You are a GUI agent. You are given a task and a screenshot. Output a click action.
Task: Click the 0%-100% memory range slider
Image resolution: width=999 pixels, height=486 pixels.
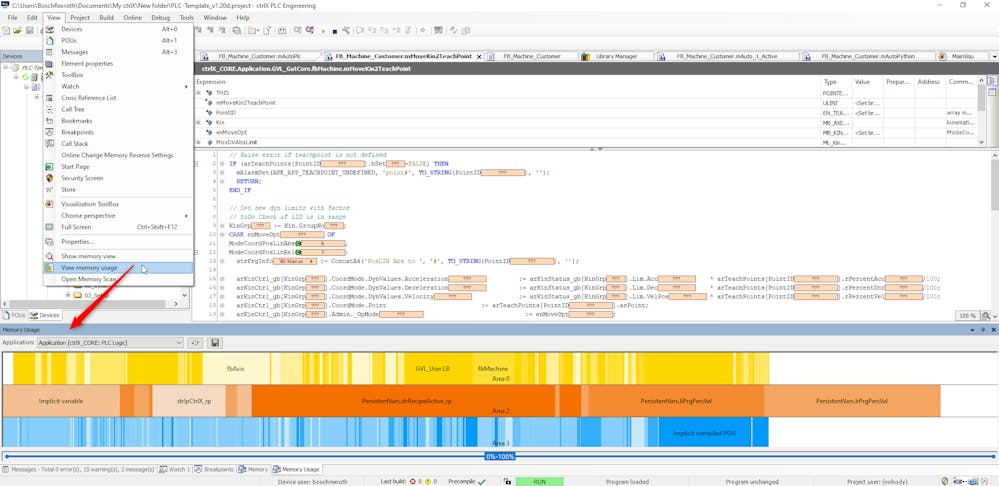(x=499, y=456)
